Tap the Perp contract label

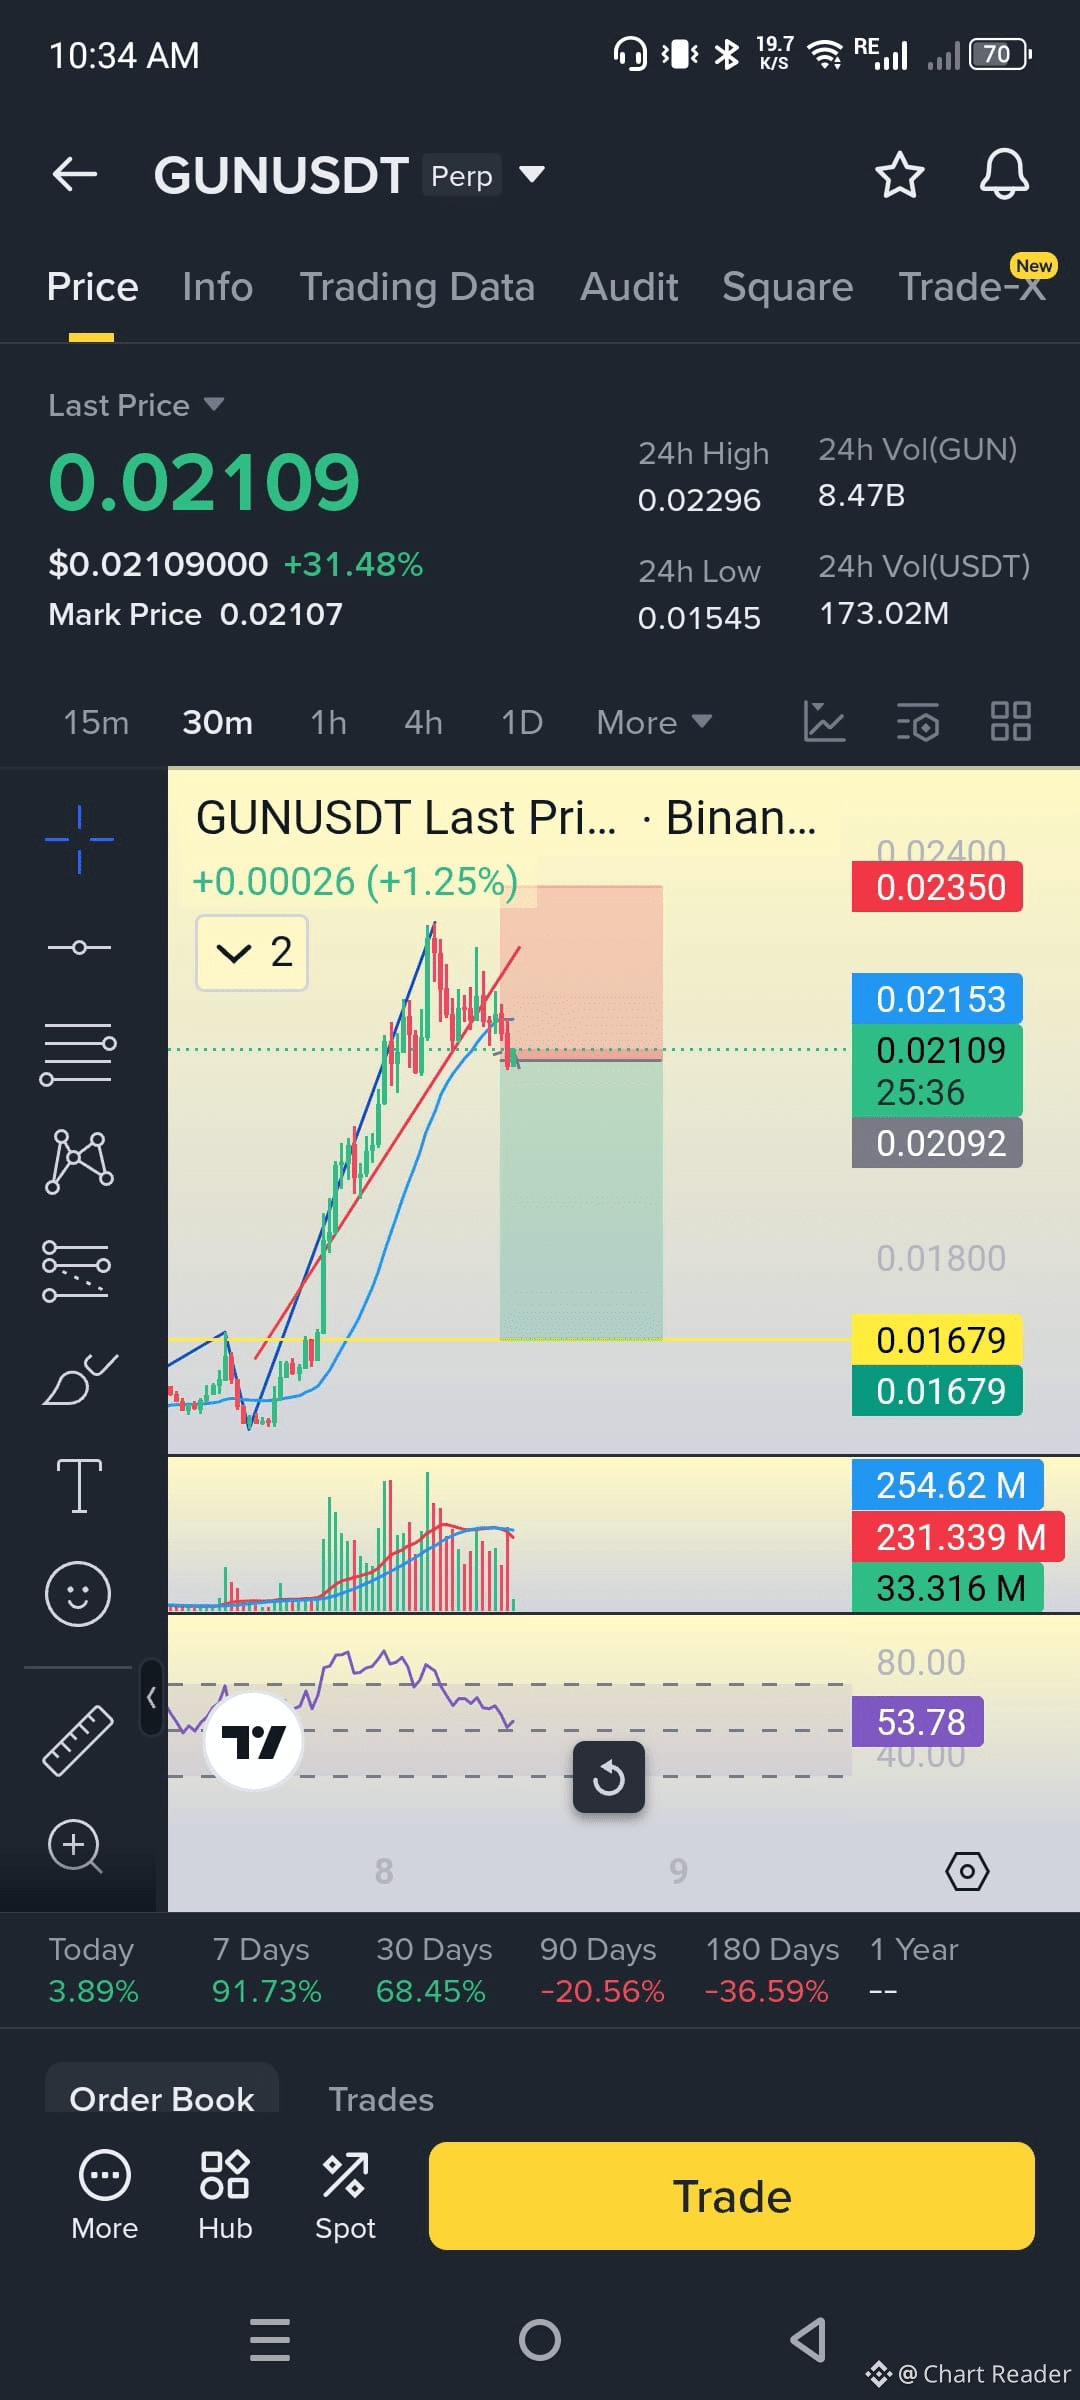[x=461, y=175]
